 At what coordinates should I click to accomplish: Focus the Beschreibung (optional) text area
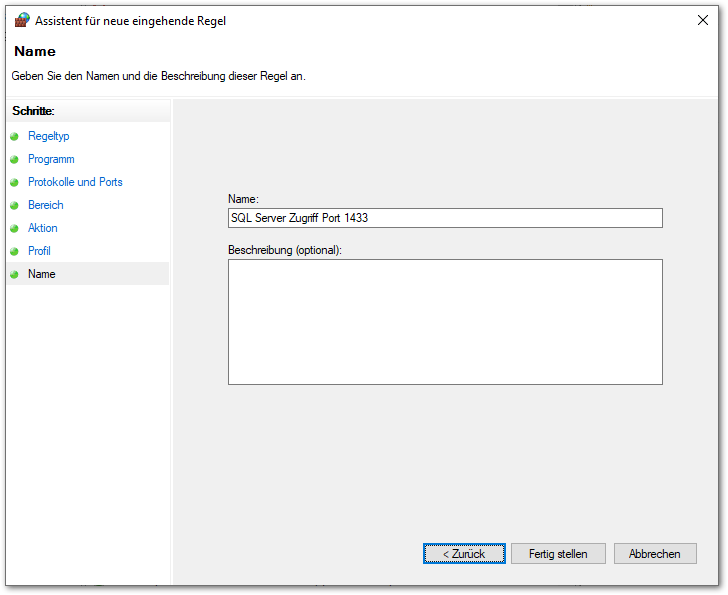point(445,322)
